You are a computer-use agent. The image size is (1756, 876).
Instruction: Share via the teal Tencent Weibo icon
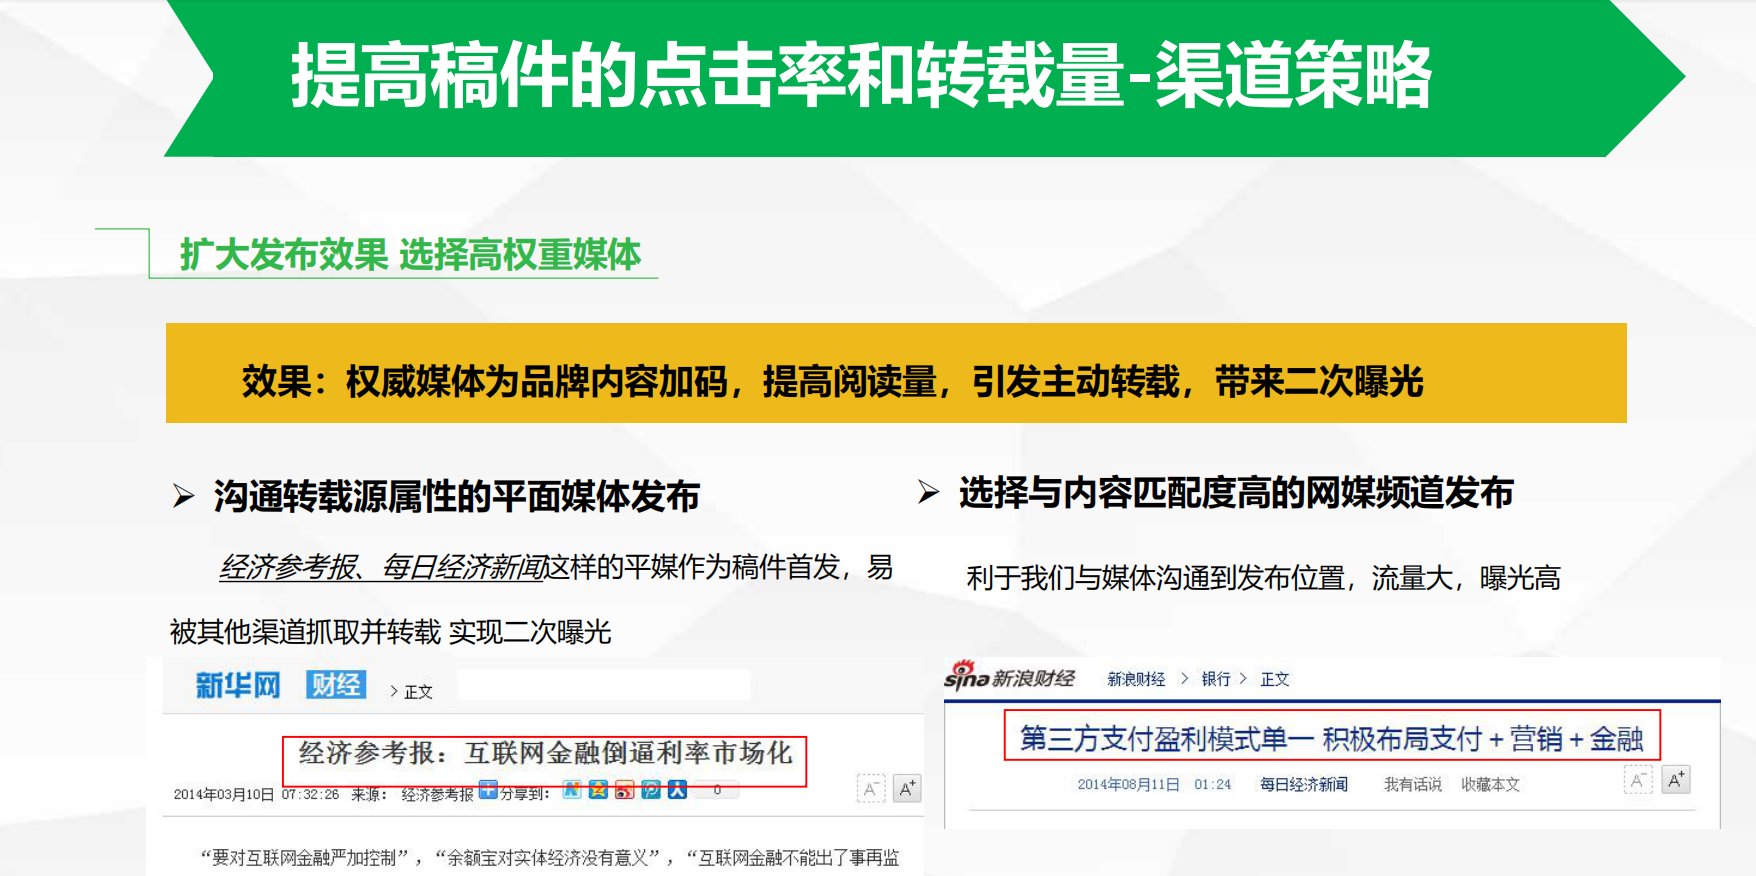click(651, 790)
